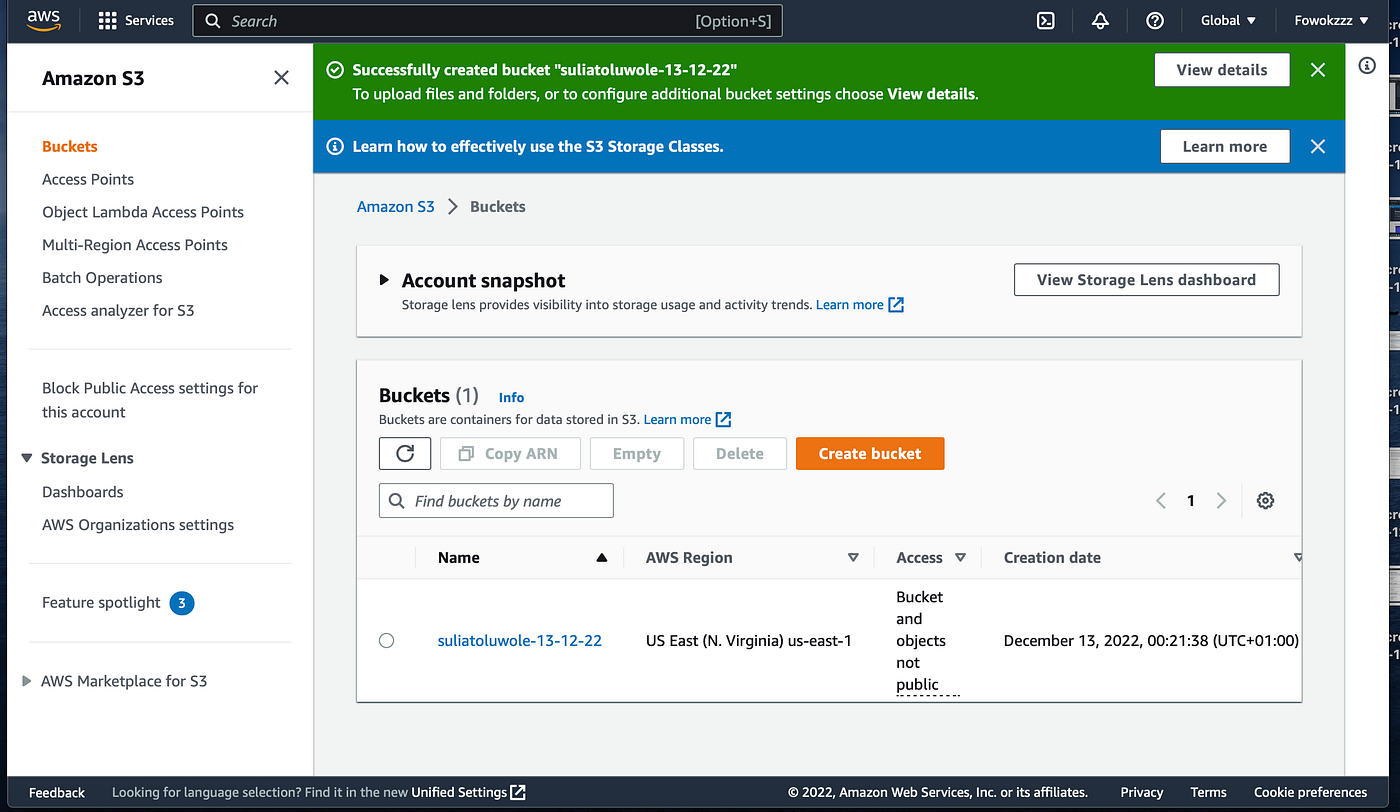Click the external link icon after Buckets Learn more

[x=724, y=420]
